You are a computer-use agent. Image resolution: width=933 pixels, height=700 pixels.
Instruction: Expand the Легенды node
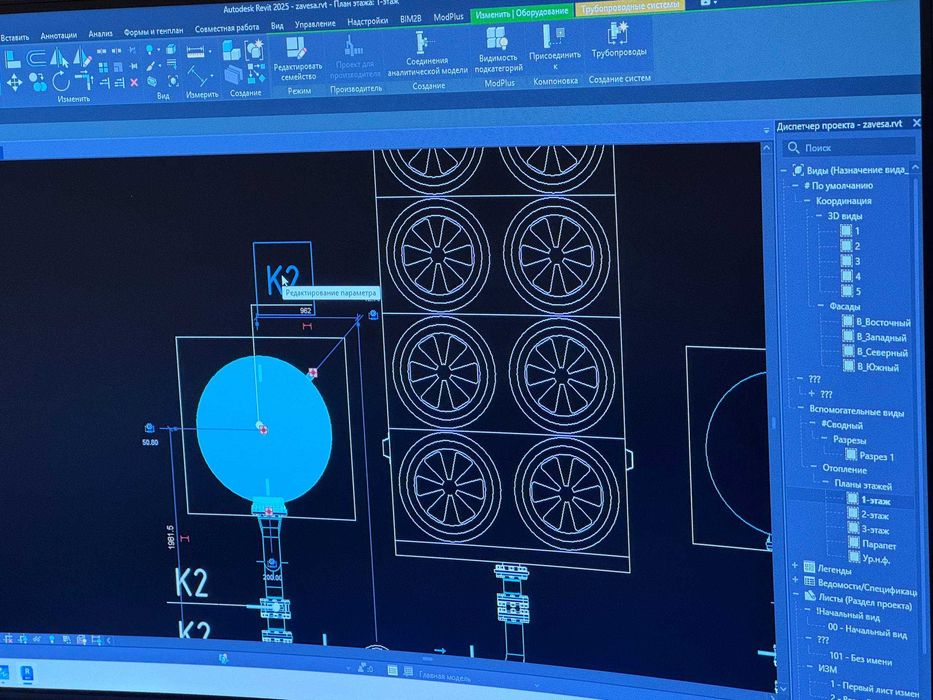(x=795, y=565)
